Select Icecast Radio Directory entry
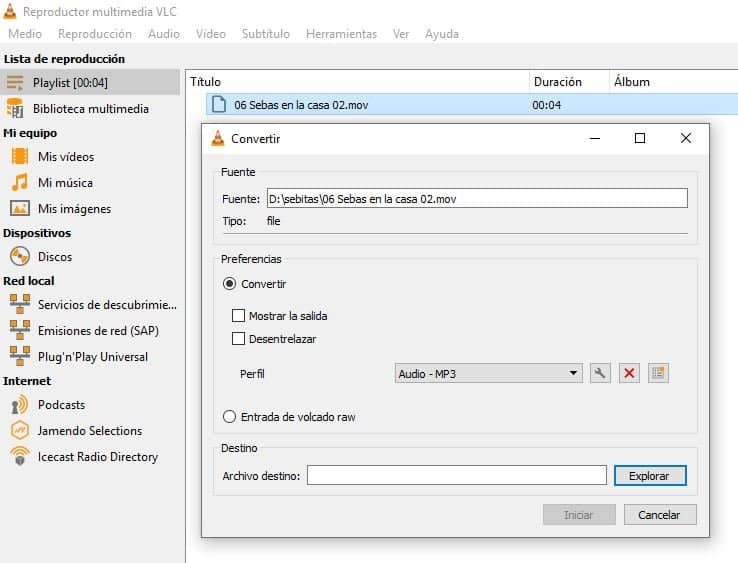Viewport: 738px width, 563px height. click(x=98, y=457)
